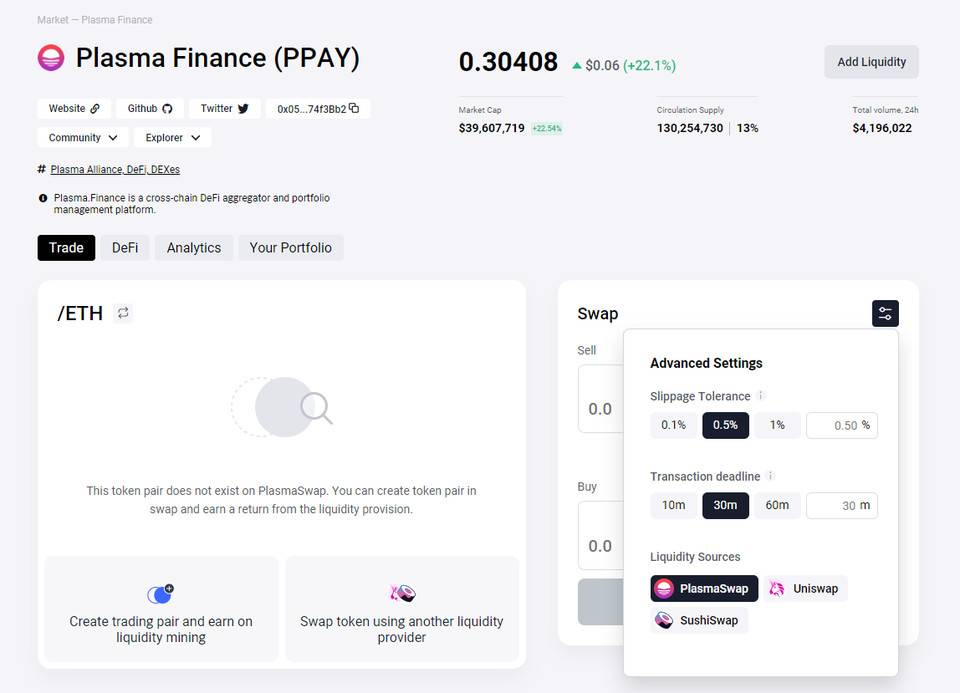The height and width of the screenshot is (693, 960).
Task: Switch to the Analytics tab
Action: pos(194,247)
